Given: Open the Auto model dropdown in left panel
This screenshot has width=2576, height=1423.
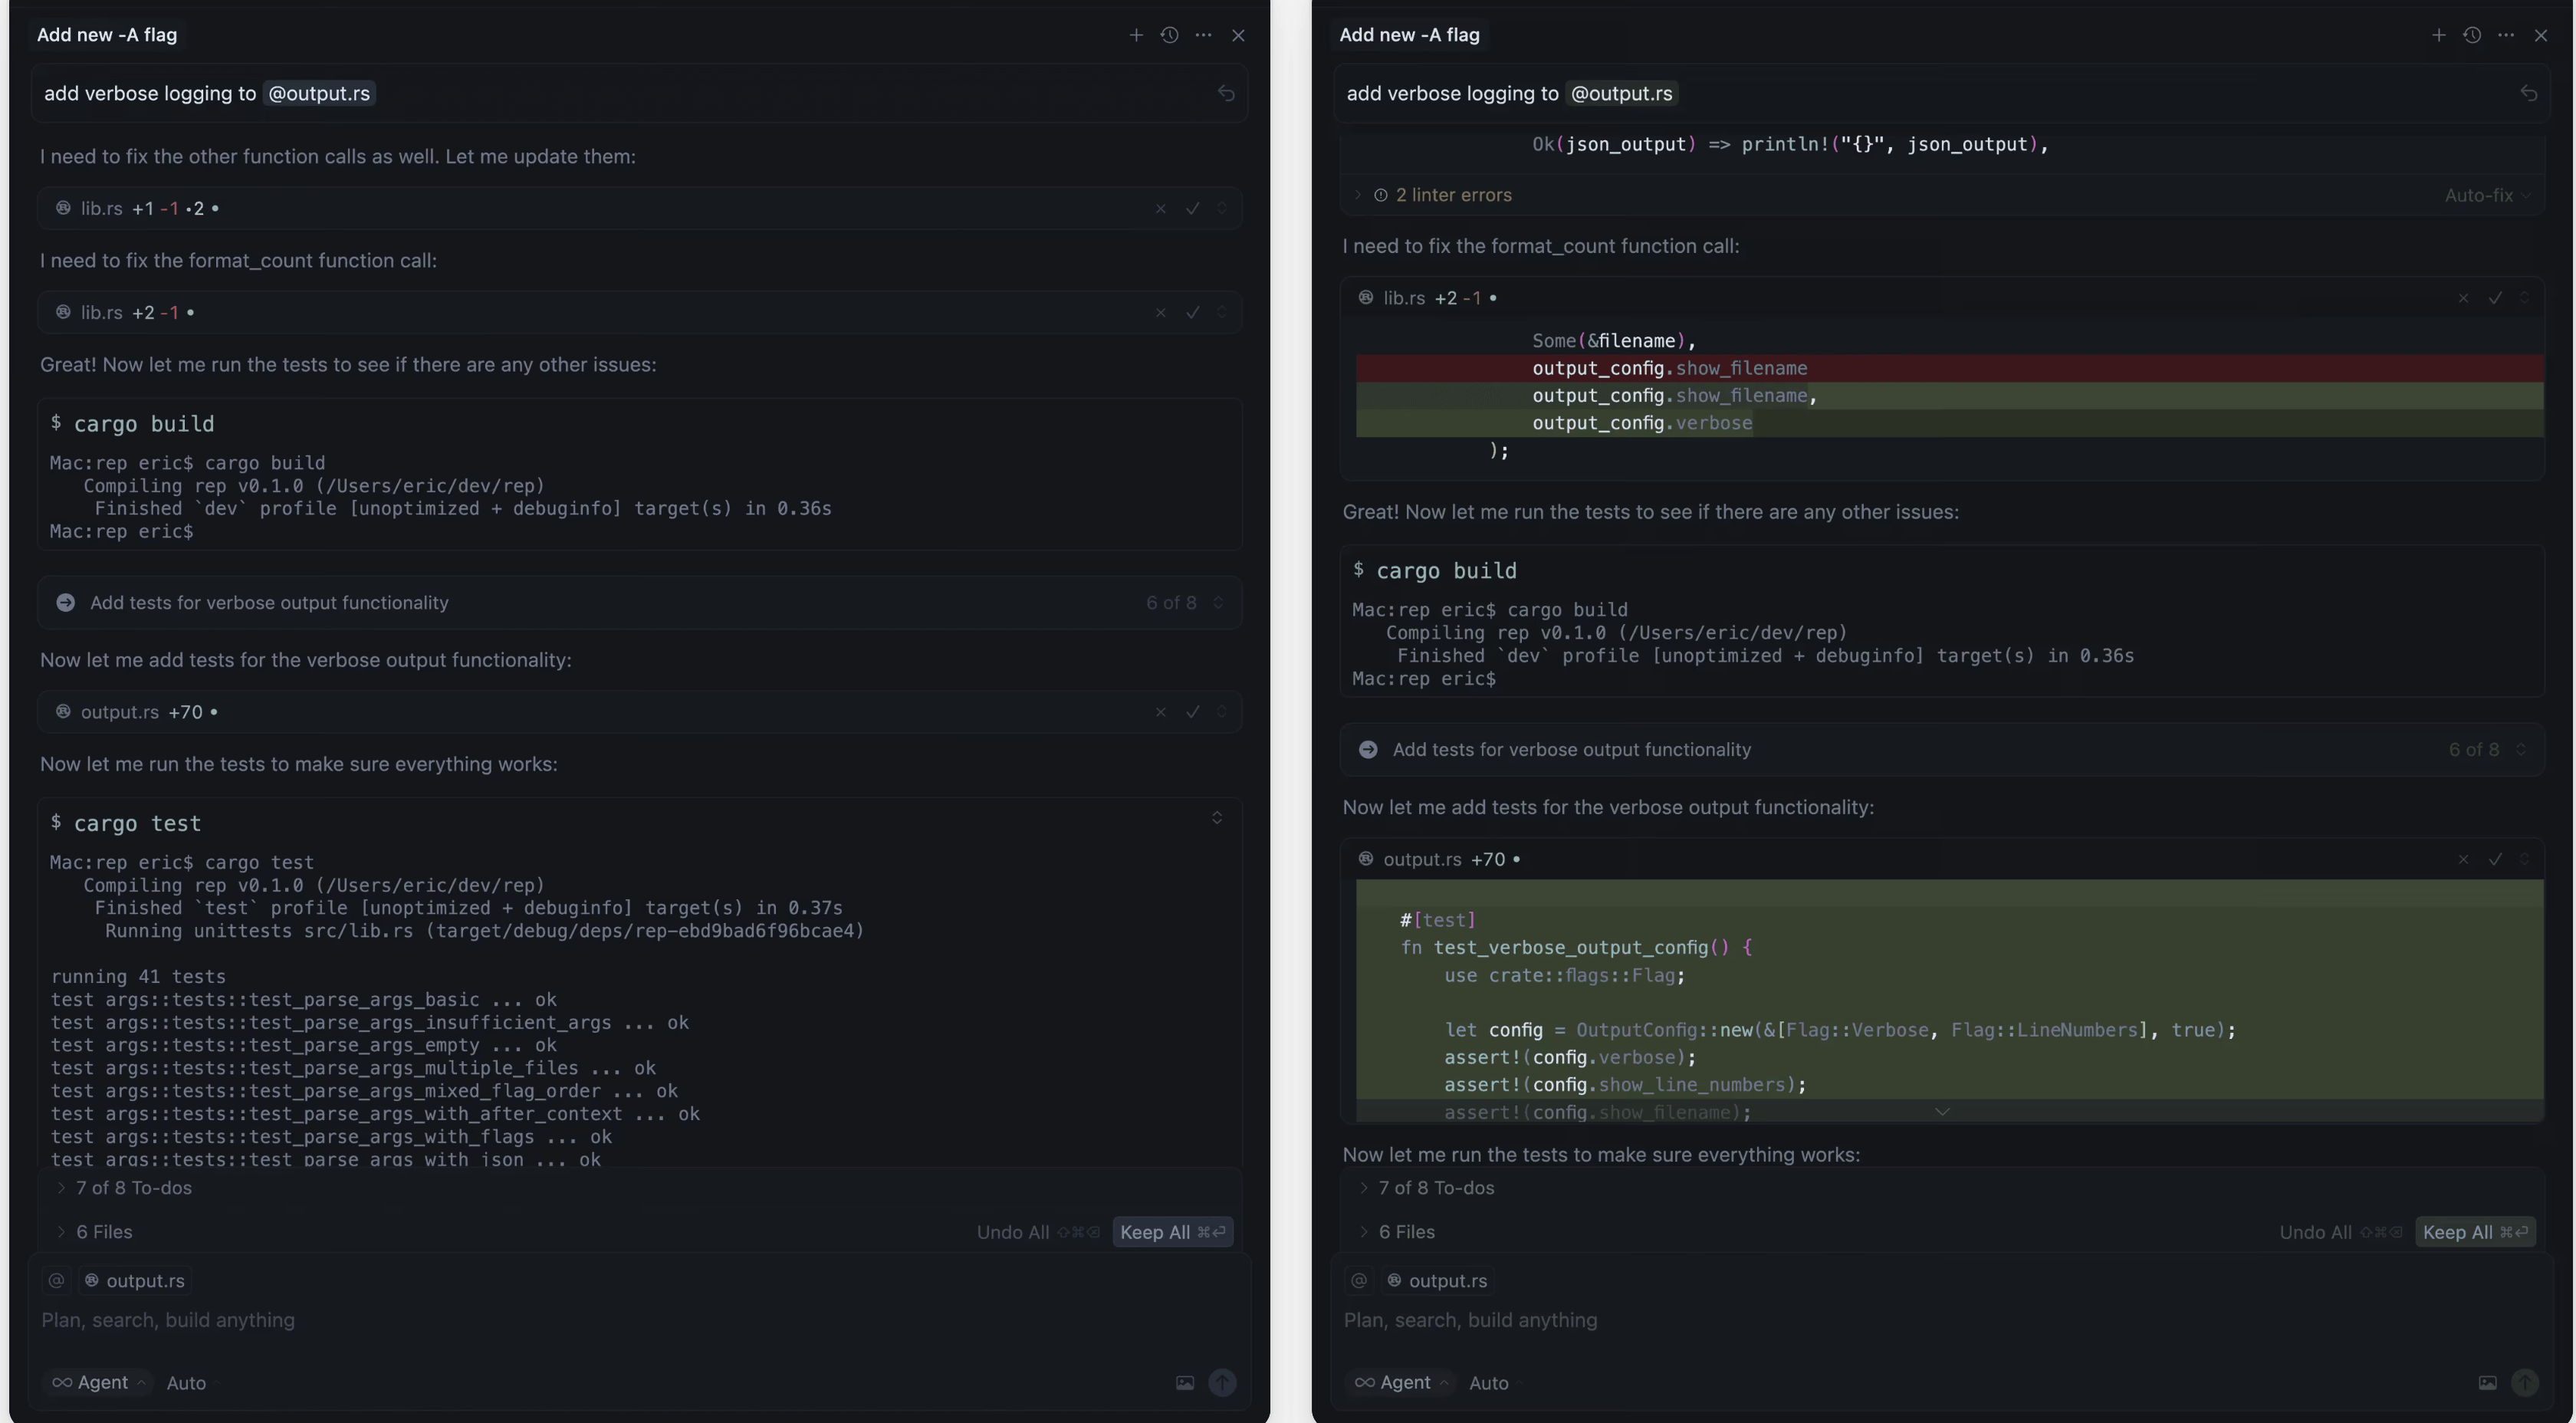Looking at the screenshot, I should (190, 1383).
